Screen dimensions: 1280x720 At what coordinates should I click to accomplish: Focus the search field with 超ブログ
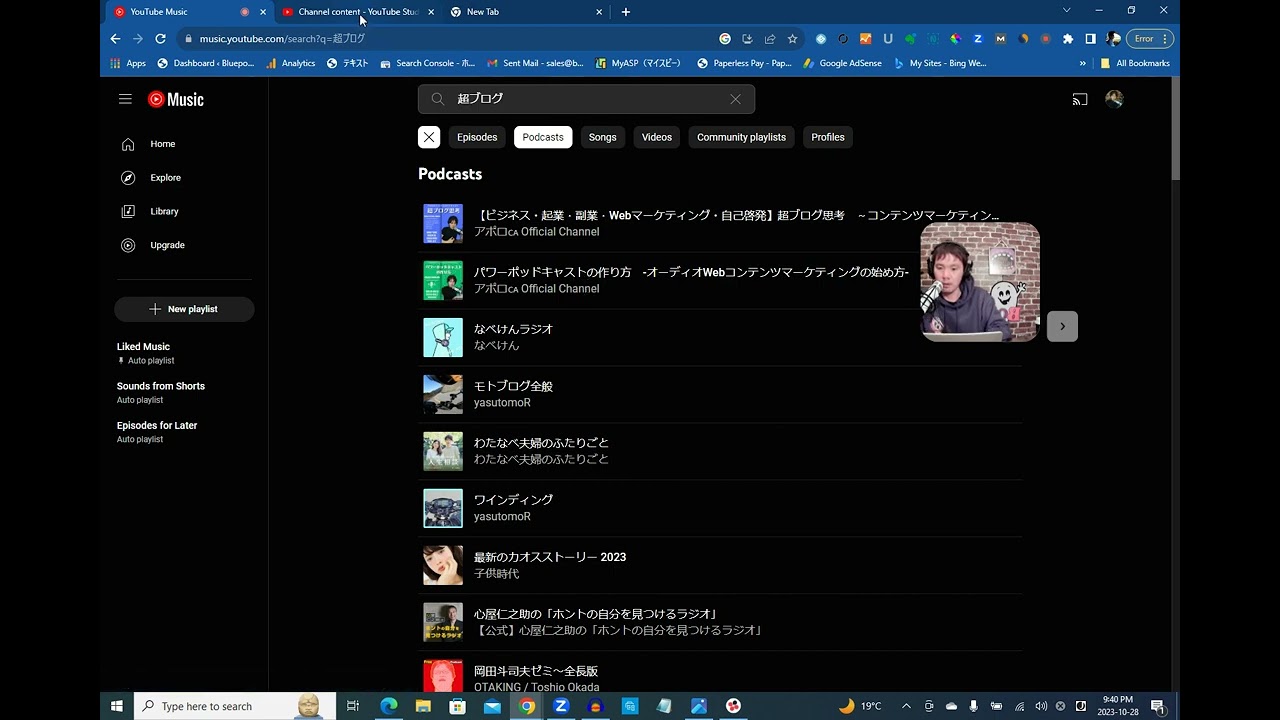point(586,99)
